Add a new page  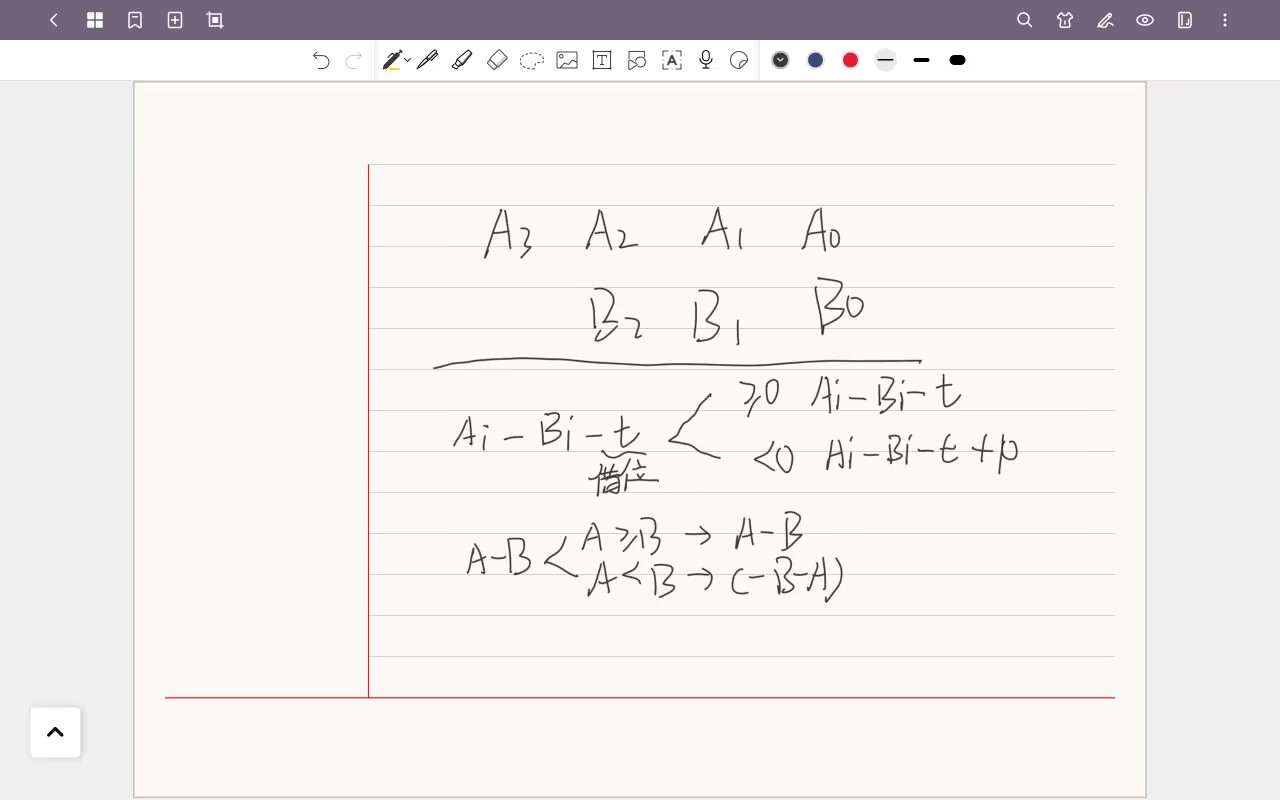coord(175,20)
